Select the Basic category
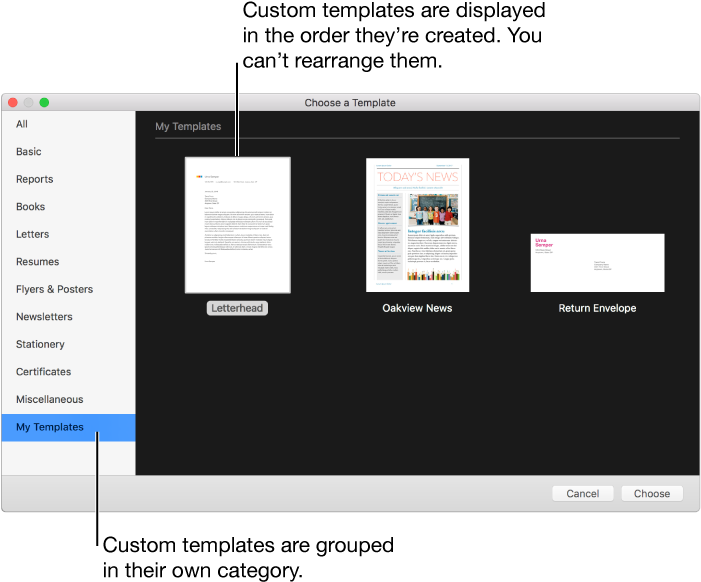 tap(29, 152)
